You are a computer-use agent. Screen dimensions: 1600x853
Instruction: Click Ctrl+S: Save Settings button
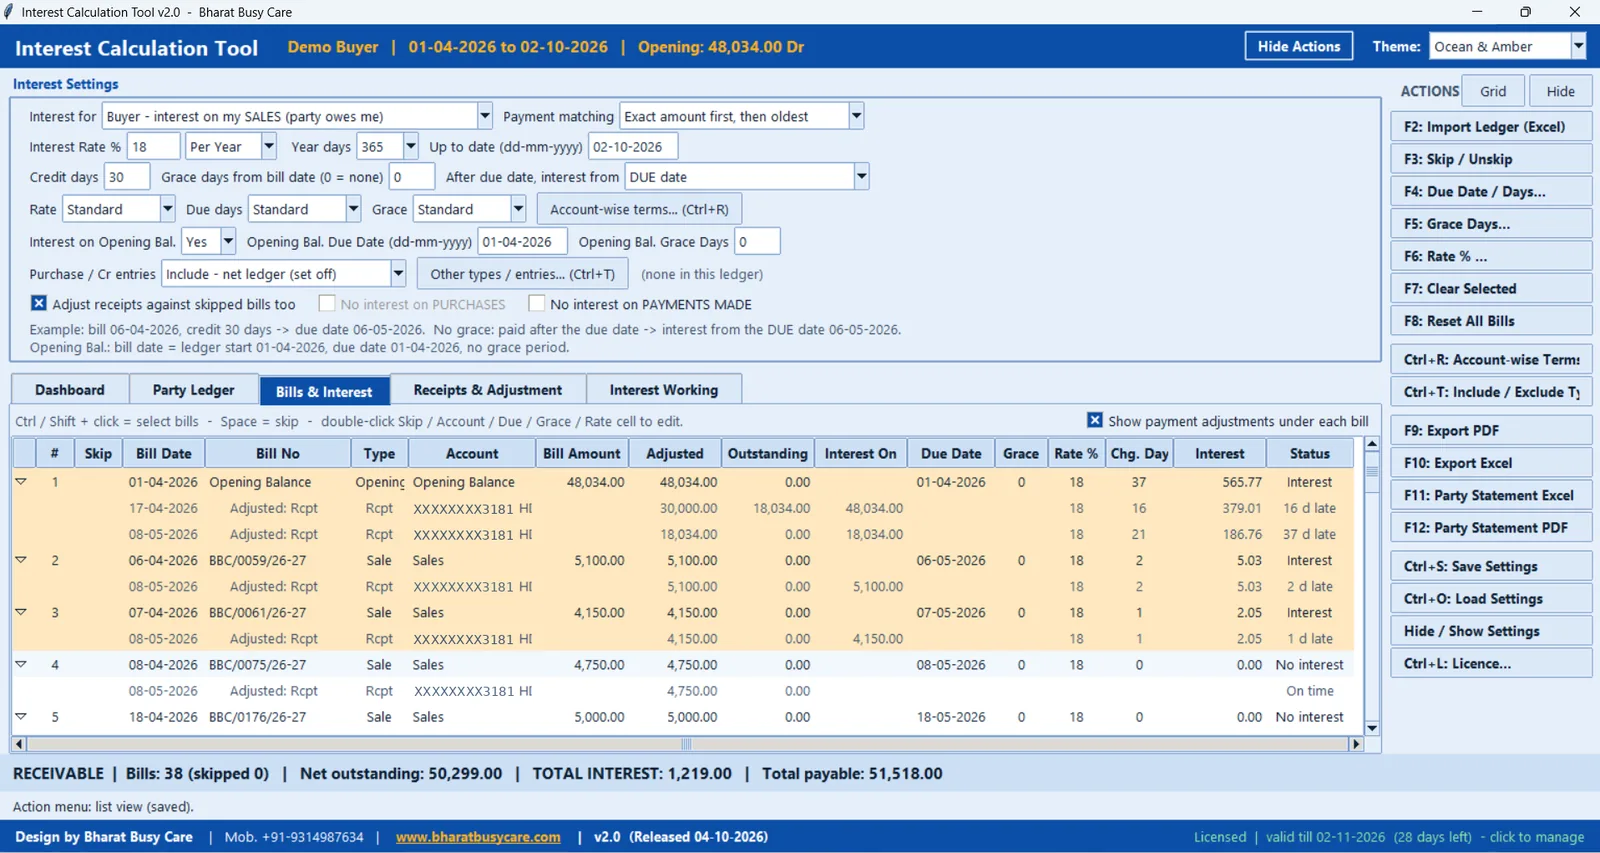point(1491,566)
